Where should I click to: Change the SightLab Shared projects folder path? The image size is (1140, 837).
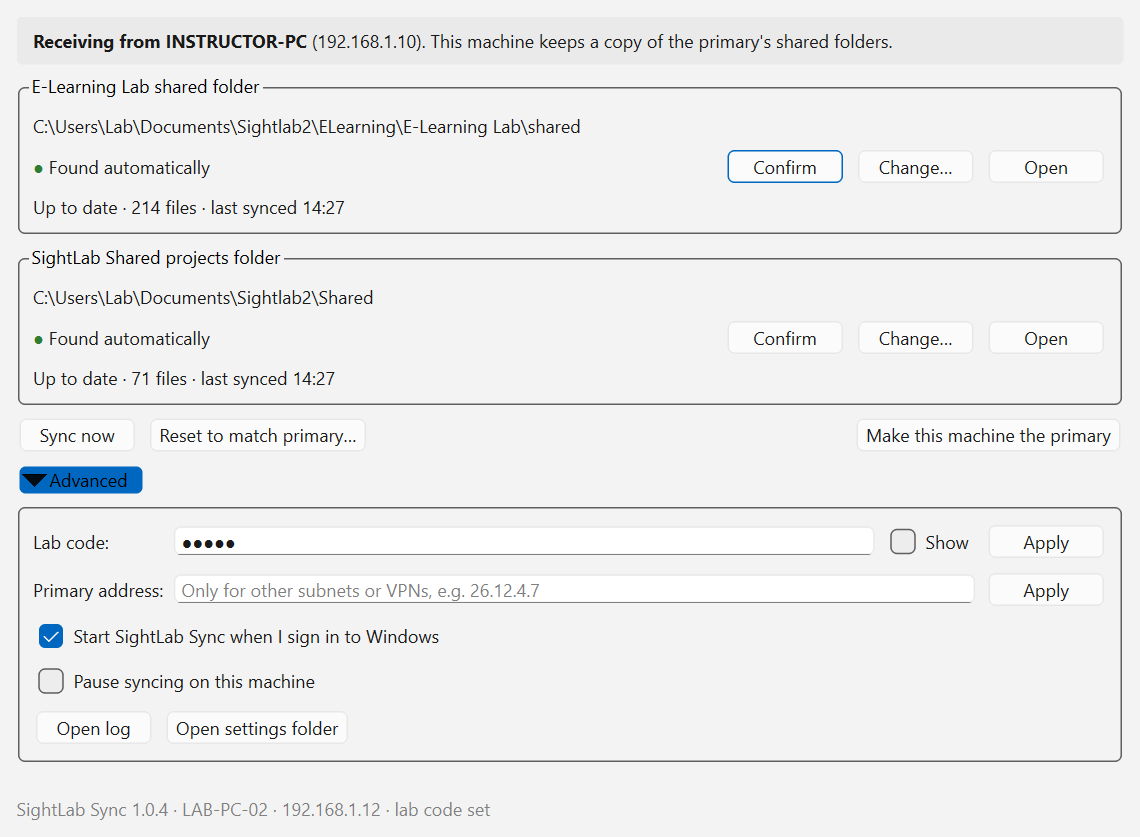(915, 338)
